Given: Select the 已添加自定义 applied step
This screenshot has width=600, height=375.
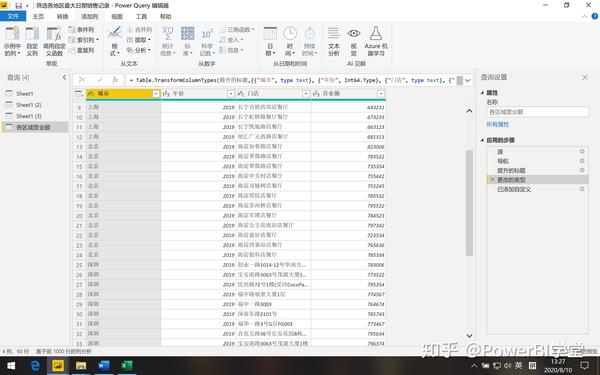Looking at the screenshot, I should click(x=538, y=189).
